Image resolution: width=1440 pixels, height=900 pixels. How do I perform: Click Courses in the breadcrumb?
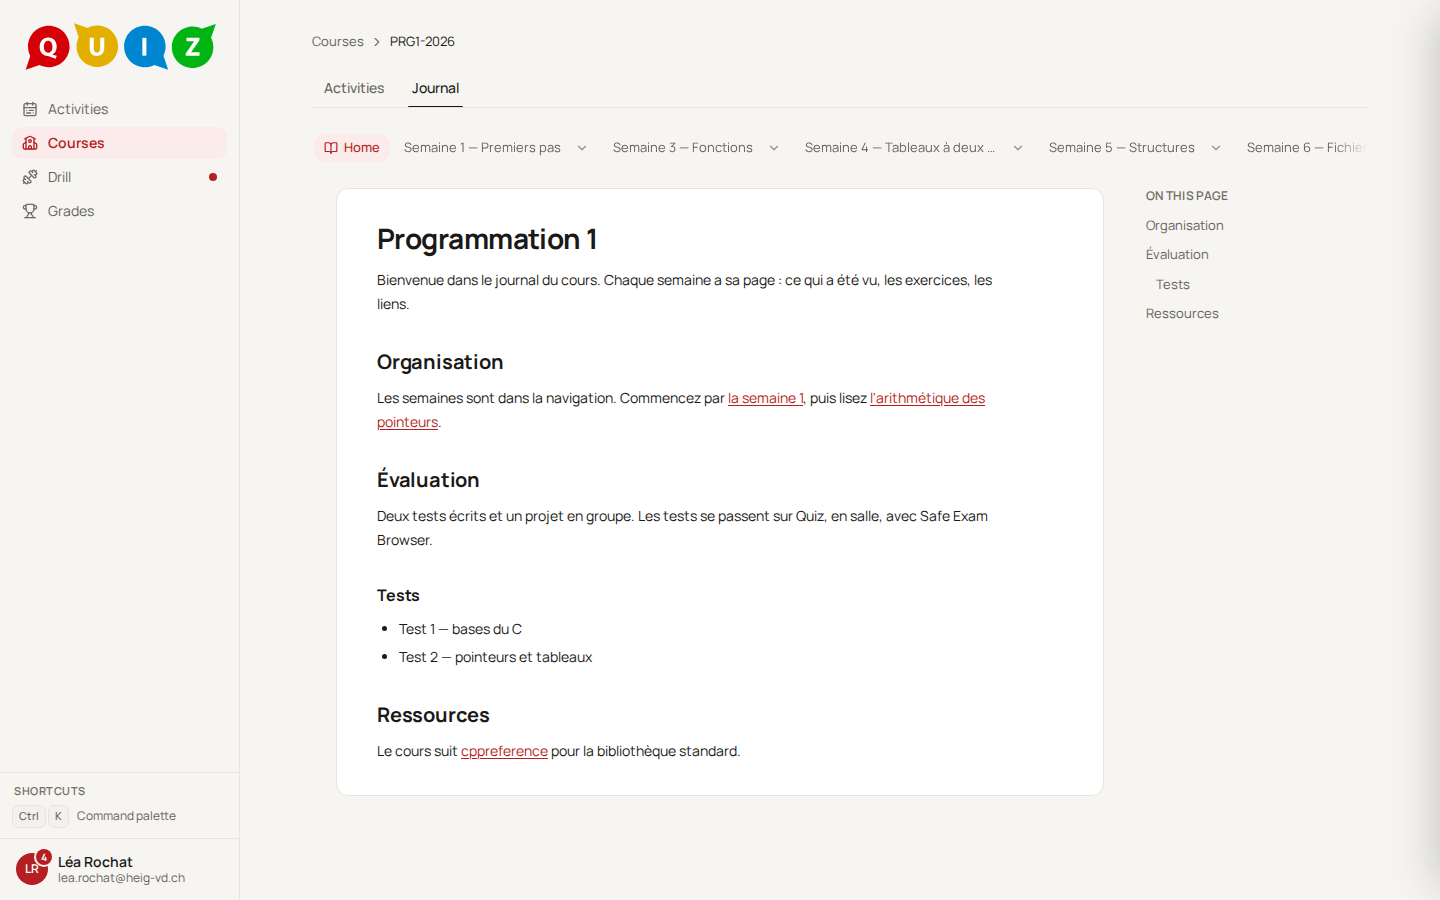(338, 41)
